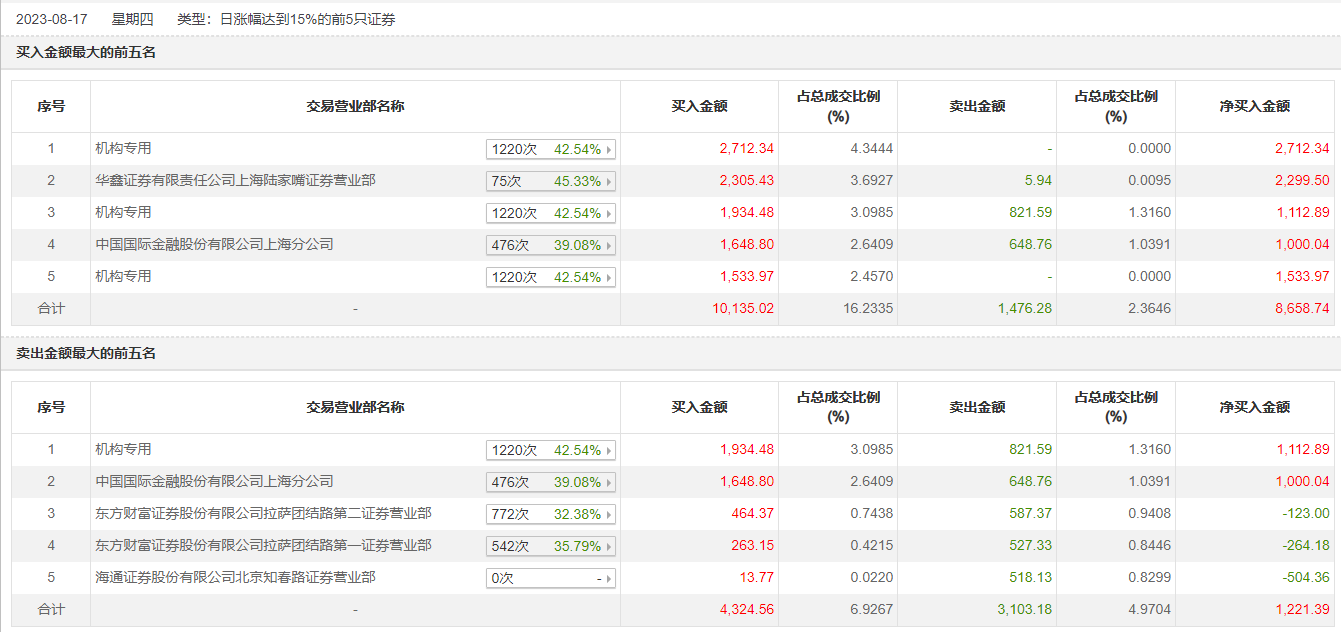Expand the 75次 45.33% dropdown
Image resolution: width=1341 pixels, height=632 pixels.
550,181
